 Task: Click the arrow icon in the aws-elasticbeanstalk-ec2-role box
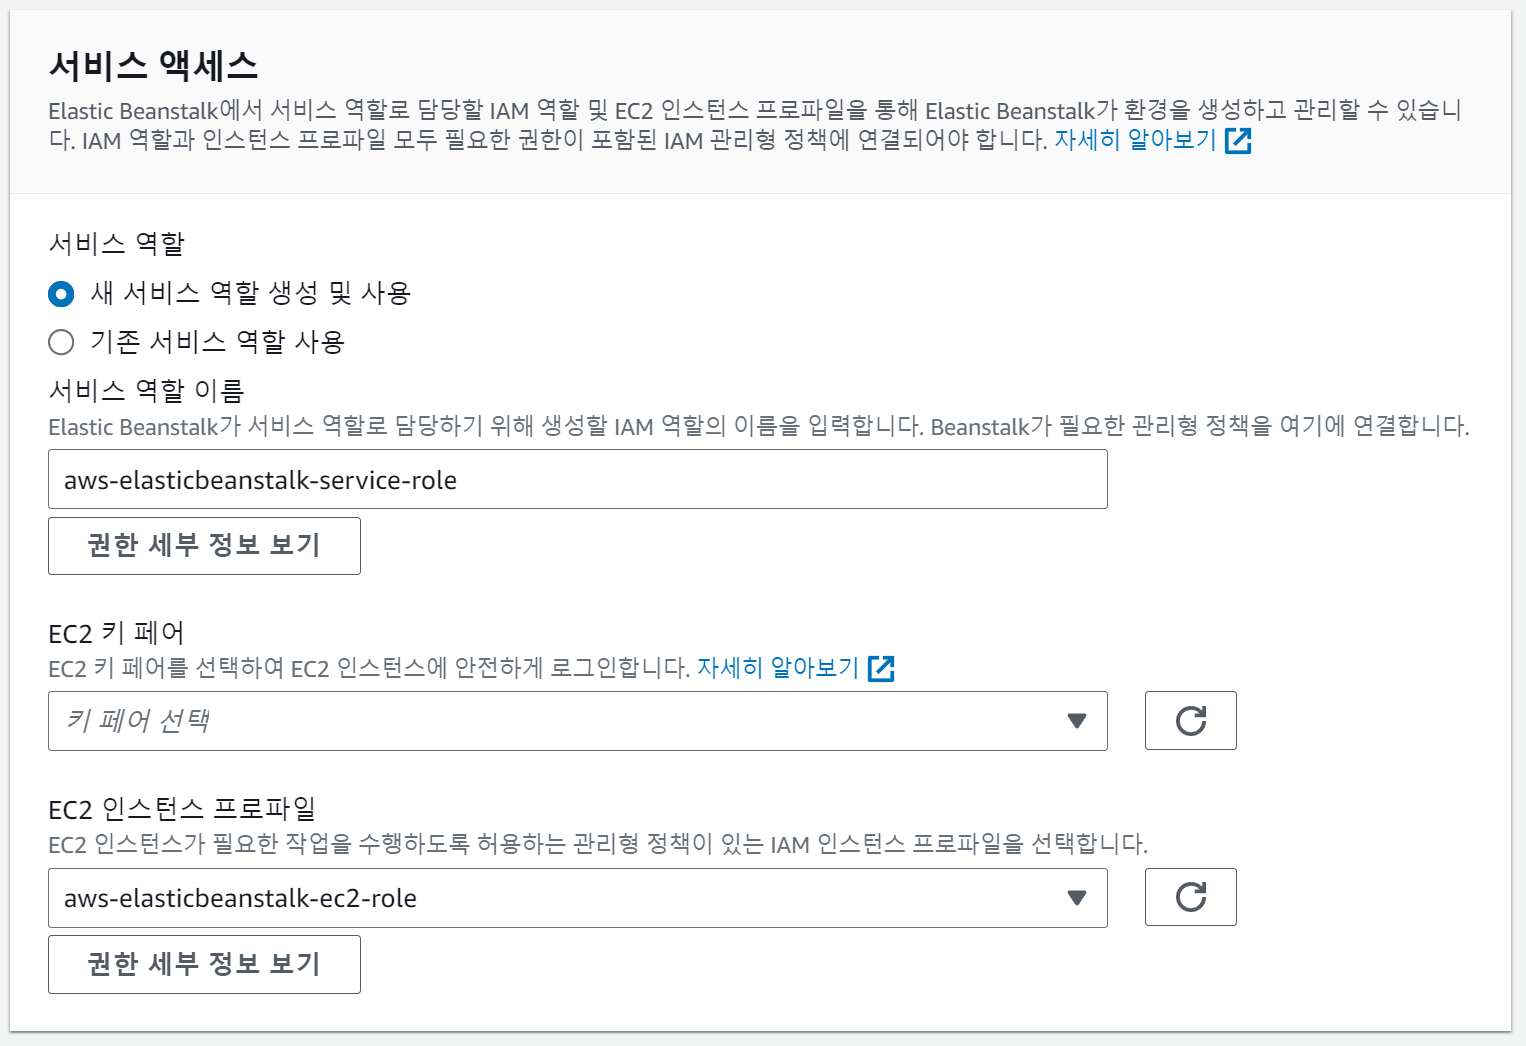click(1077, 898)
